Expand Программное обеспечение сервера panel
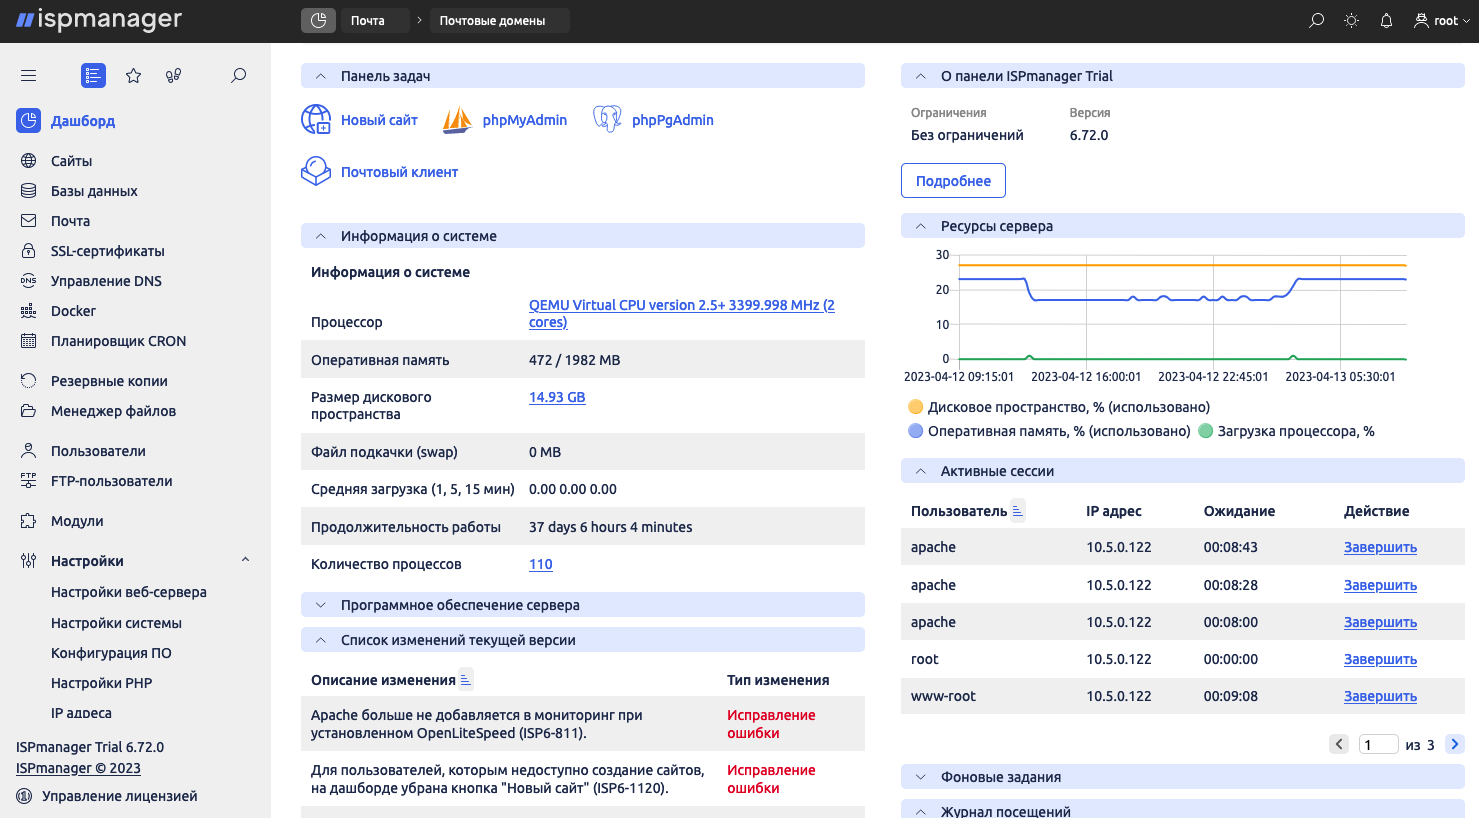This screenshot has width=1479, height=818. coord(320,605)
